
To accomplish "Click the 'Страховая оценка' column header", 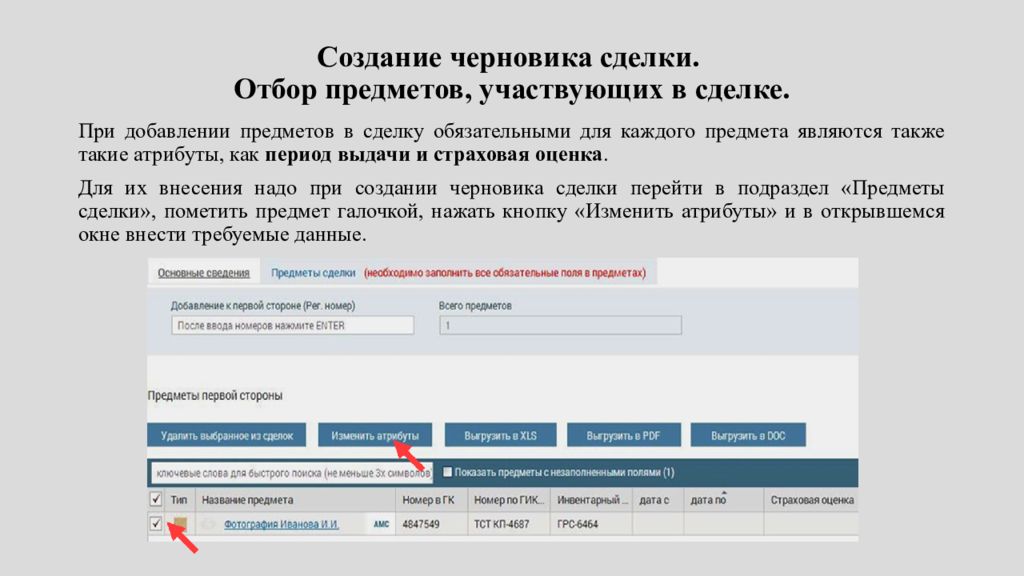I will pos(811,499).
